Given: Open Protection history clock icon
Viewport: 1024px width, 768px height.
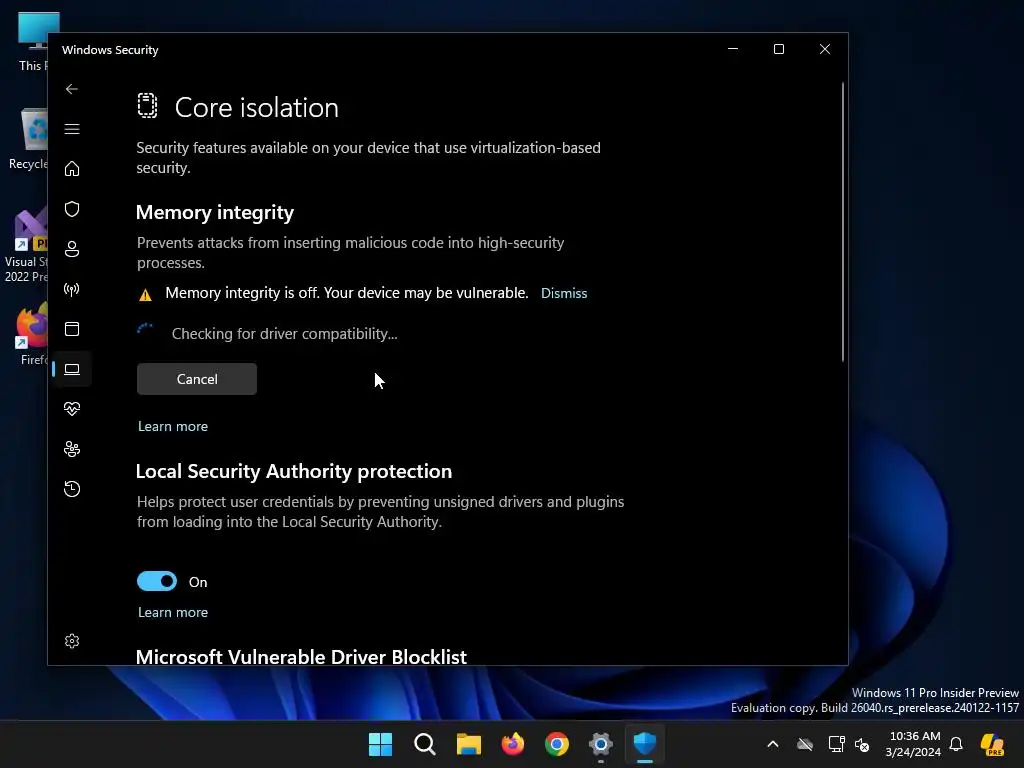Looking at the screenshot, I should tap(72, 489).
